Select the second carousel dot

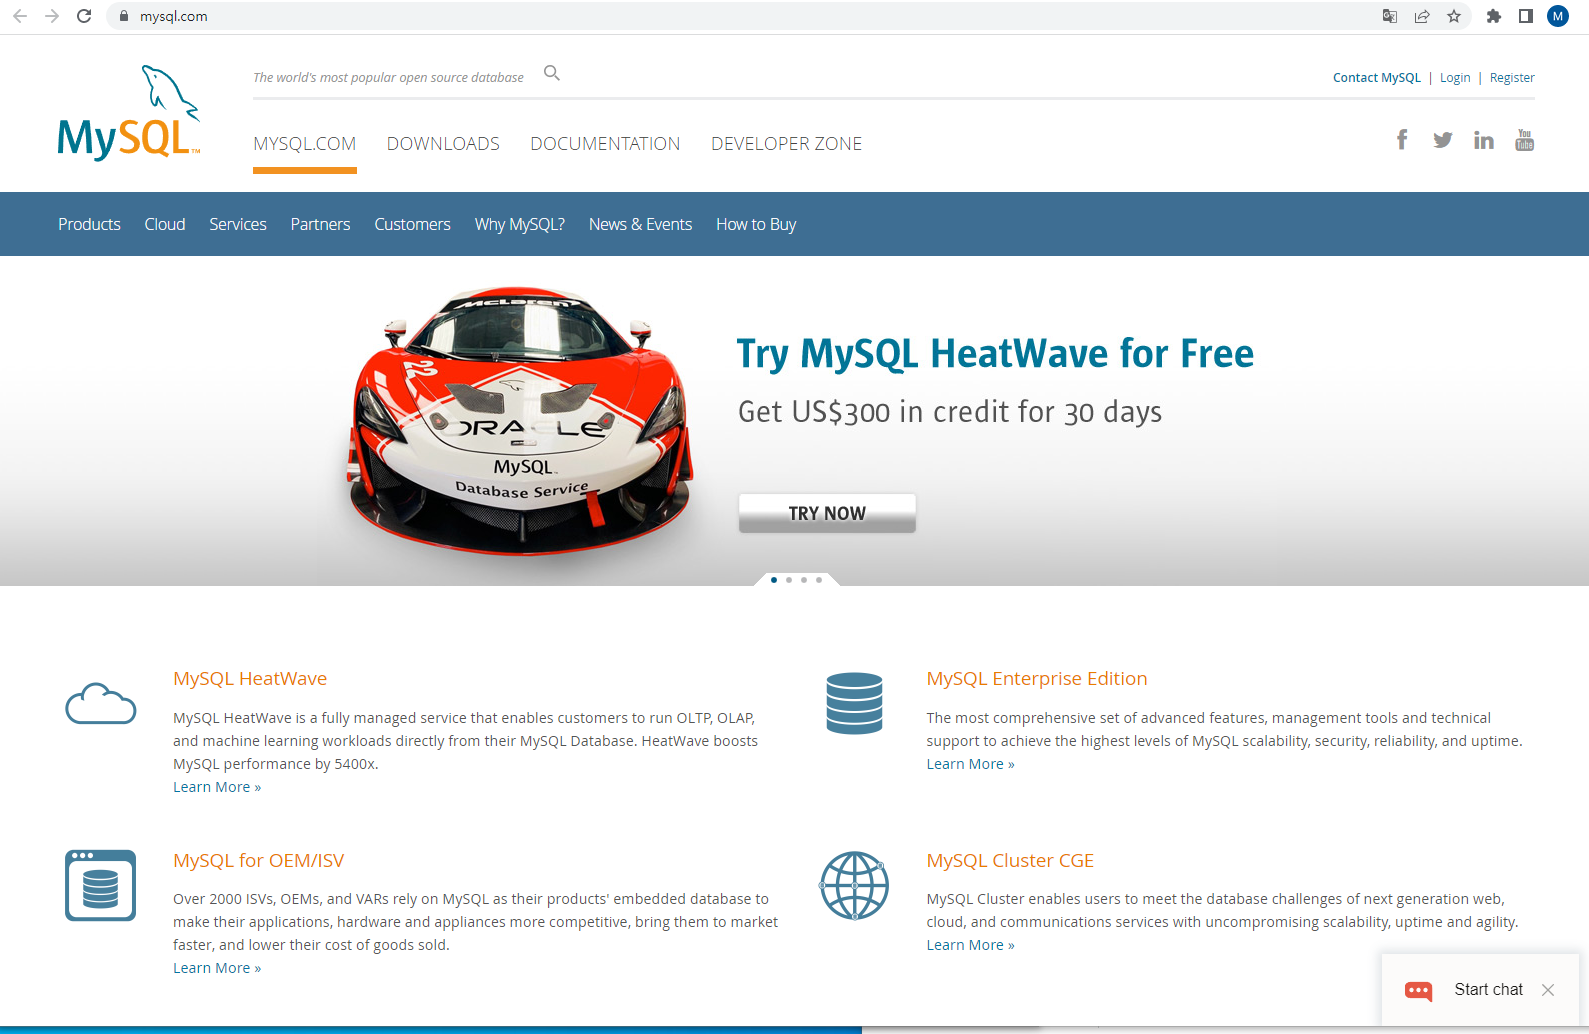click(x=789, y=580)
